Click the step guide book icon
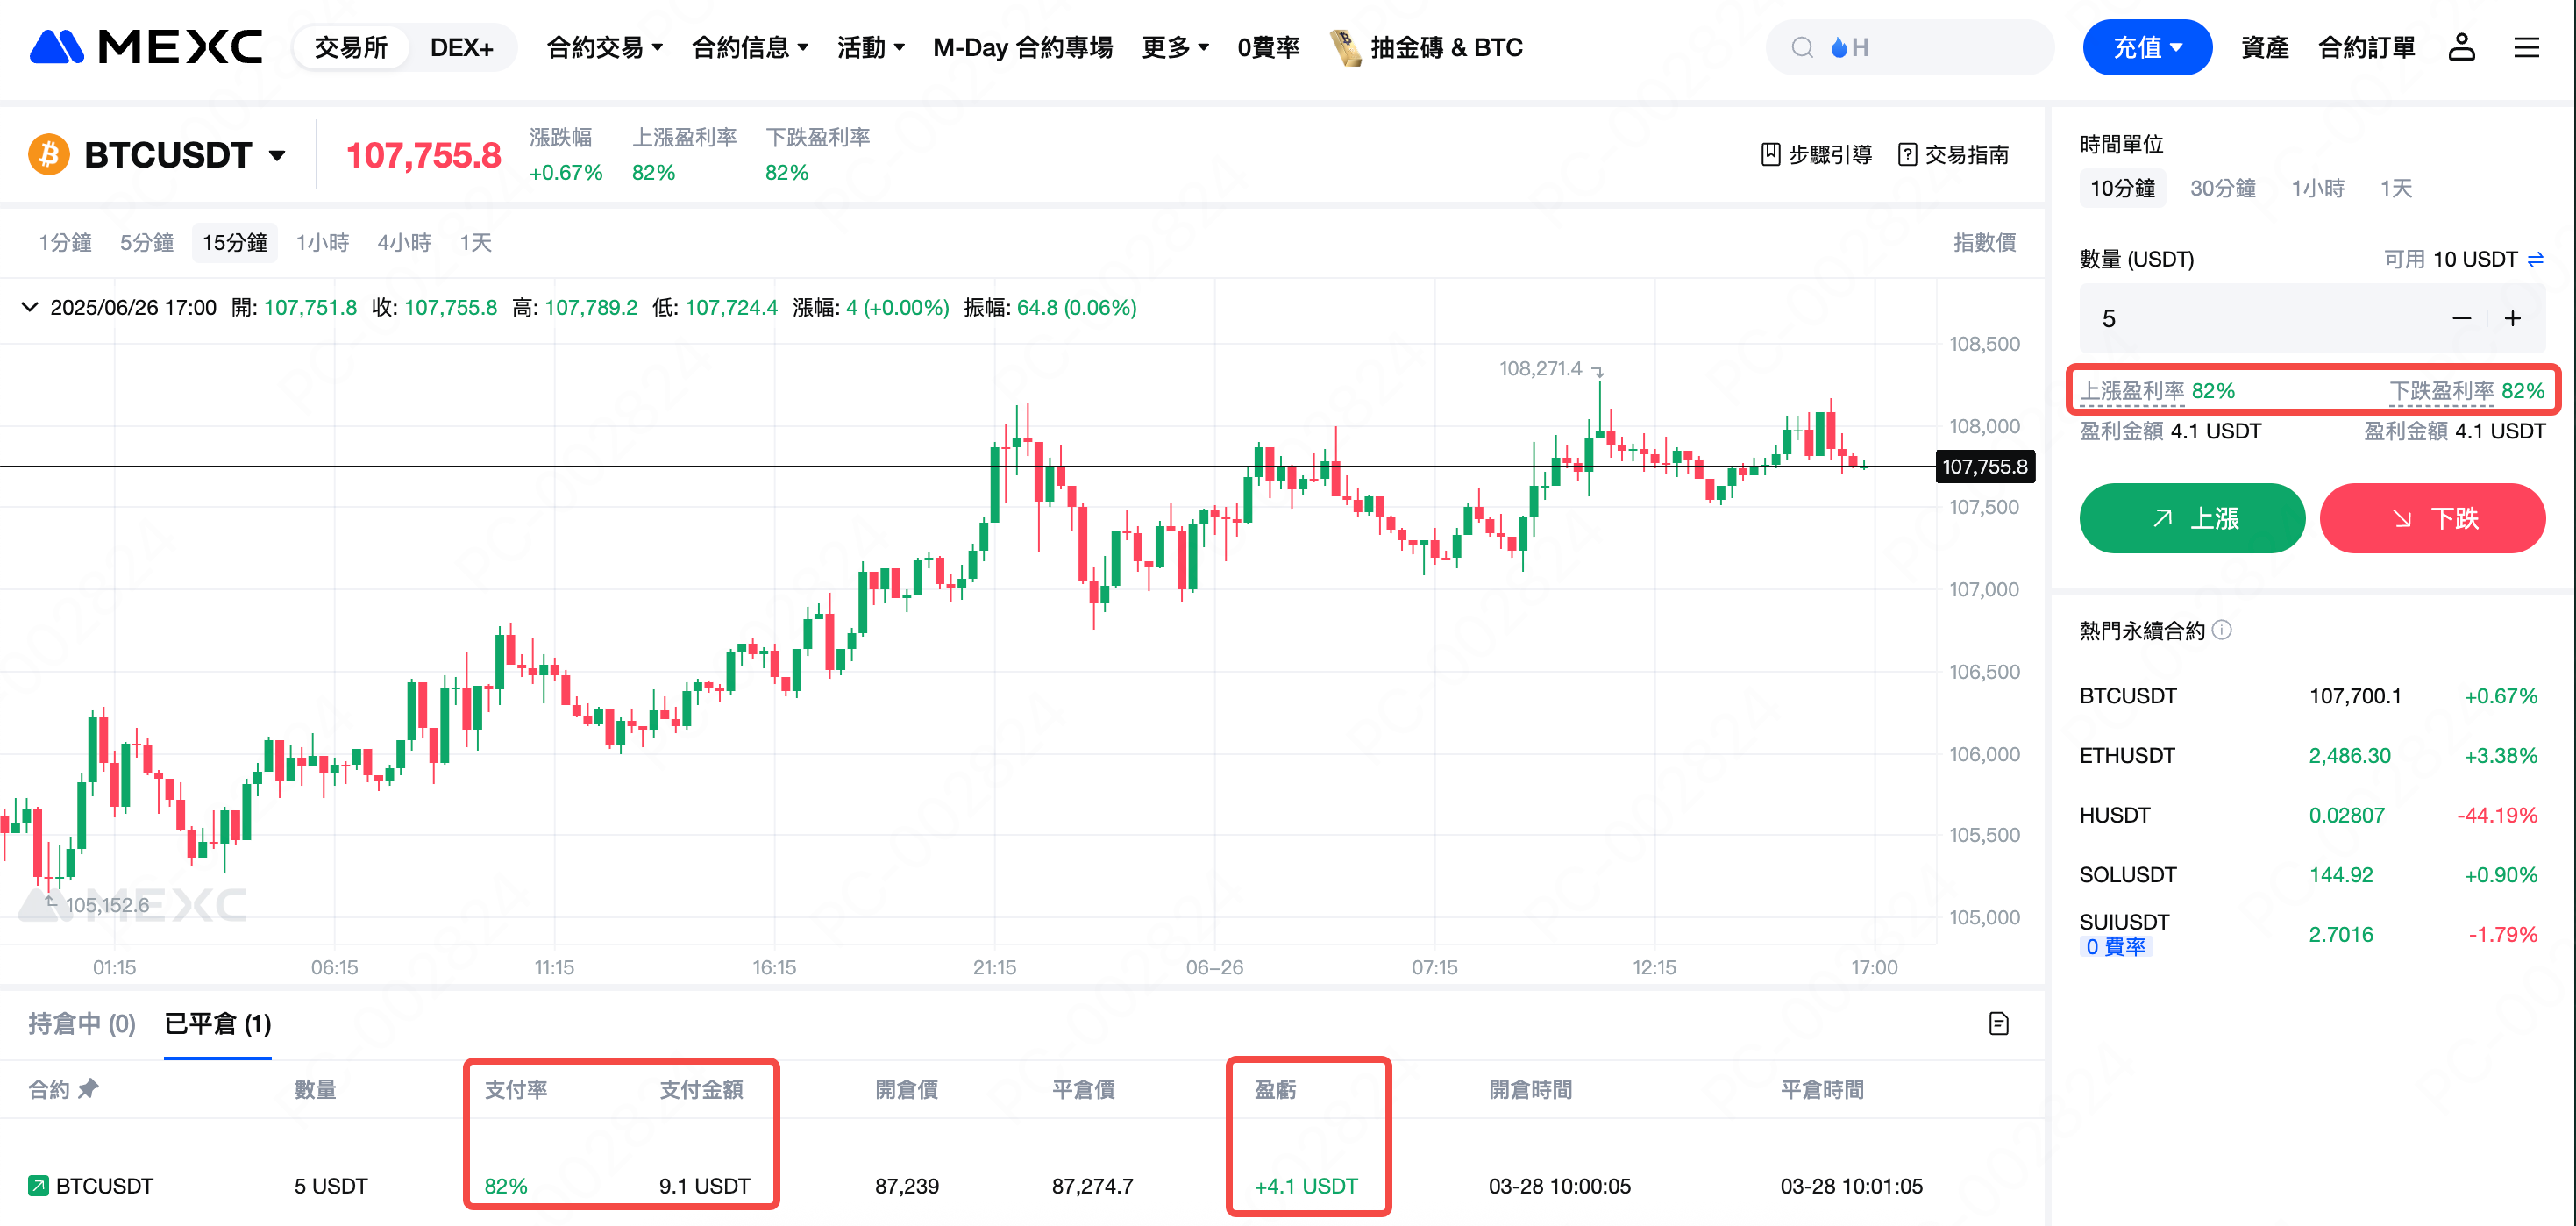The width and height of the screenshot is (2576, 1226). pos(1770,154)
